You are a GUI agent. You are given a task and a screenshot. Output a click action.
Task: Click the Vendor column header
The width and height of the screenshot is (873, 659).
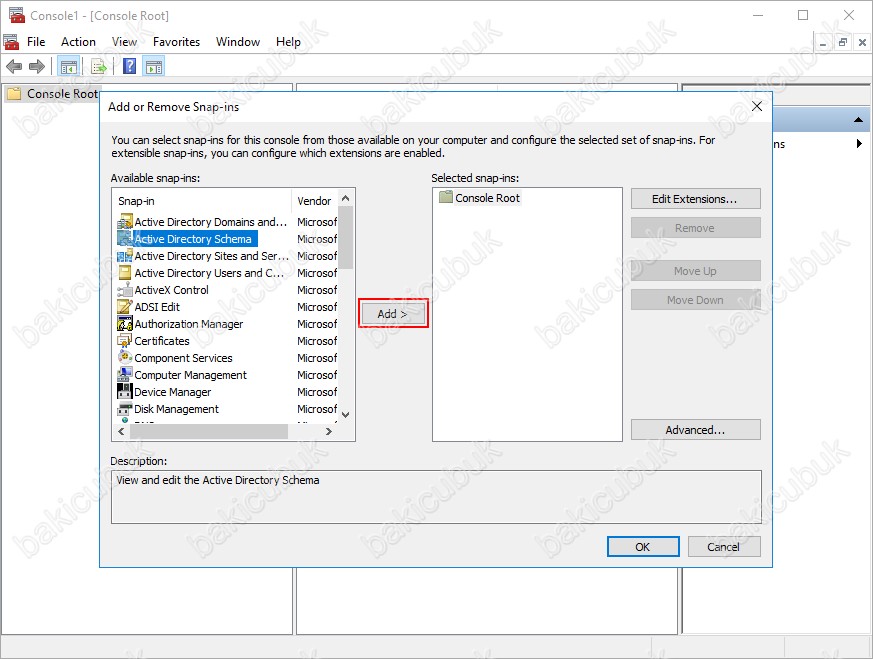(x=314, y=201)
